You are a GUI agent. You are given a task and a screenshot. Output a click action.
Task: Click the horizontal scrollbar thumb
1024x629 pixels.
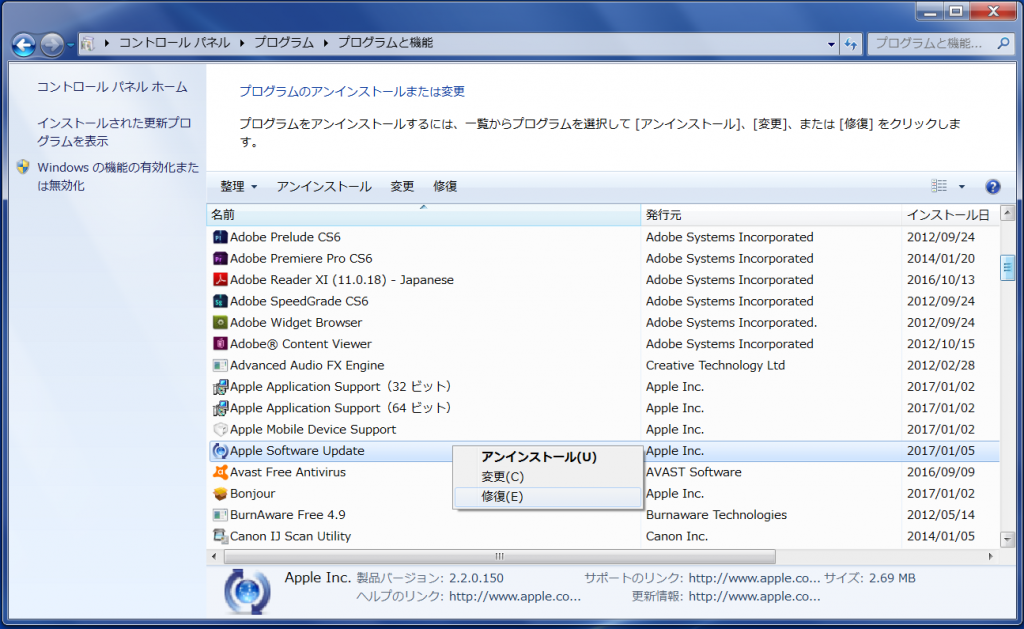point(500,556)
